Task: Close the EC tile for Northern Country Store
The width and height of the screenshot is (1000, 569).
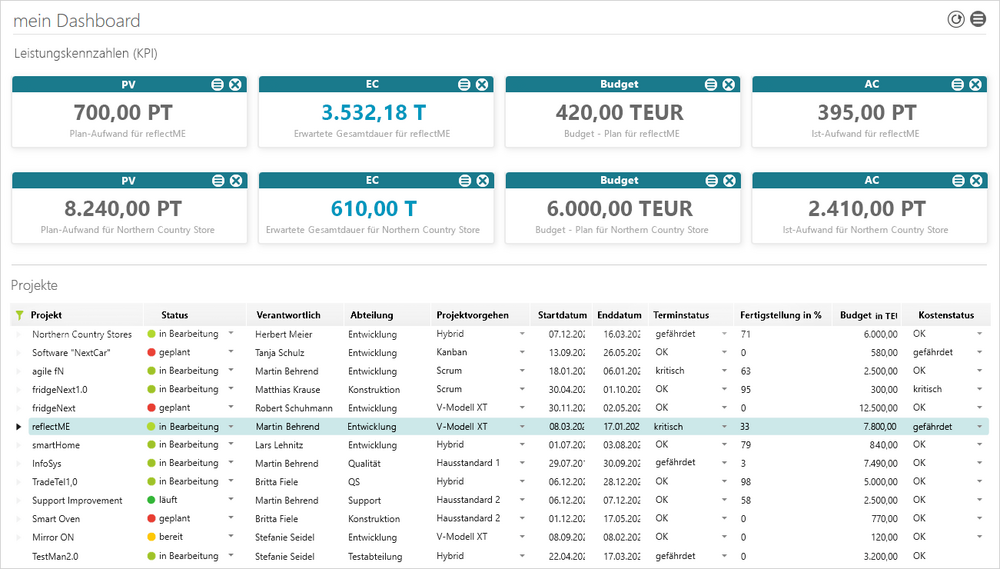Action: click(482, 180)
